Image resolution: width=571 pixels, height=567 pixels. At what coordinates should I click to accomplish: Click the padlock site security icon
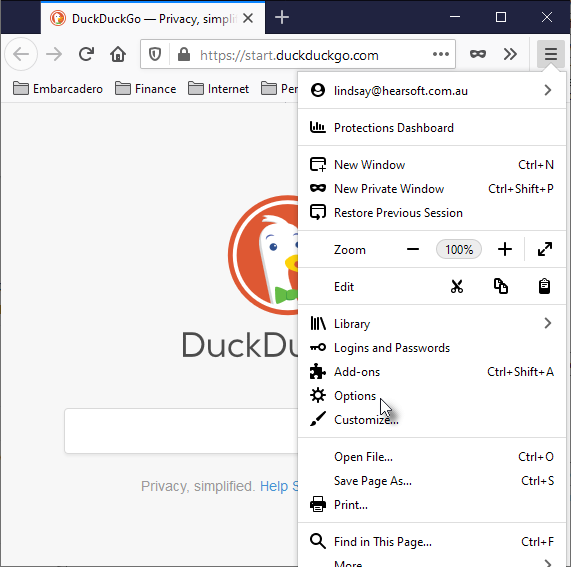coord(184,54)
